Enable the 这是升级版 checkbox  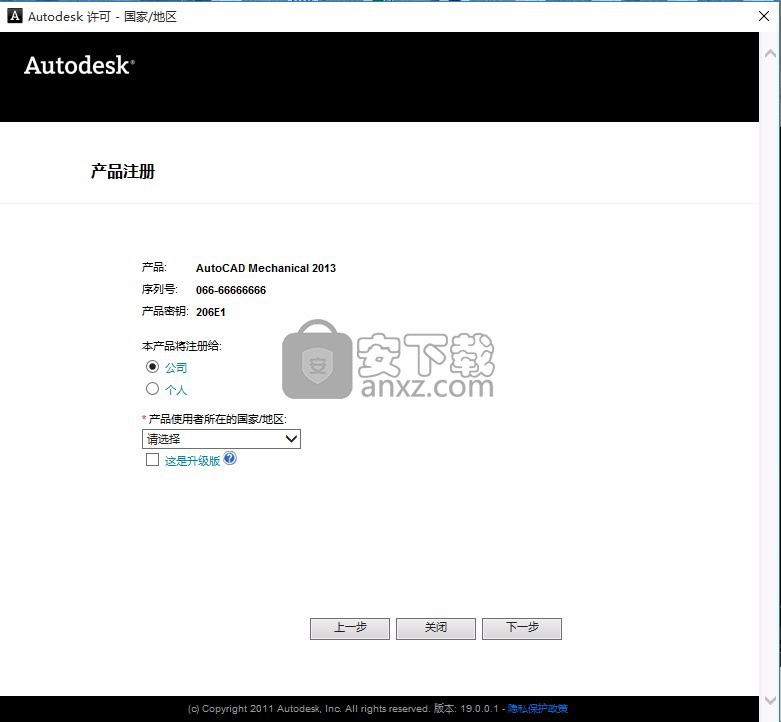click(152, 459)
